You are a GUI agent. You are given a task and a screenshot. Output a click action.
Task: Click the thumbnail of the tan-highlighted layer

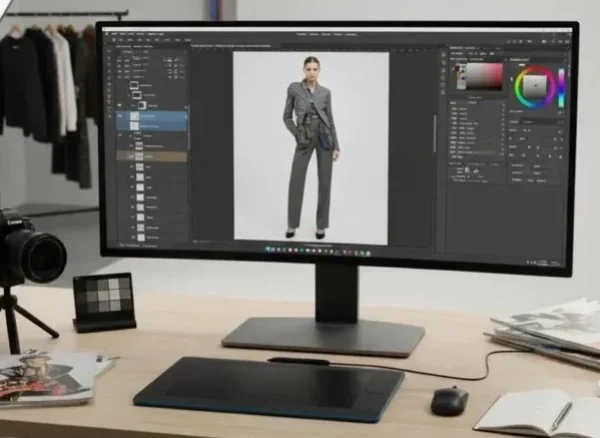(x=139, y=156)
